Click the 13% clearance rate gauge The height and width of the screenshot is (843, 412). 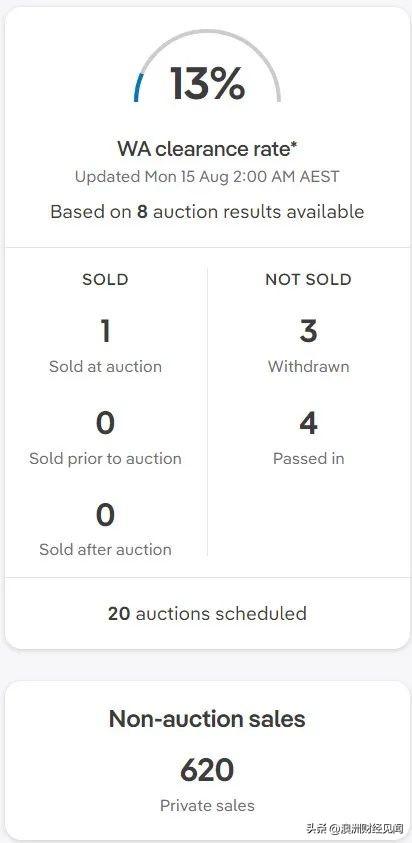pyautogui.click(x=207, y=67)
